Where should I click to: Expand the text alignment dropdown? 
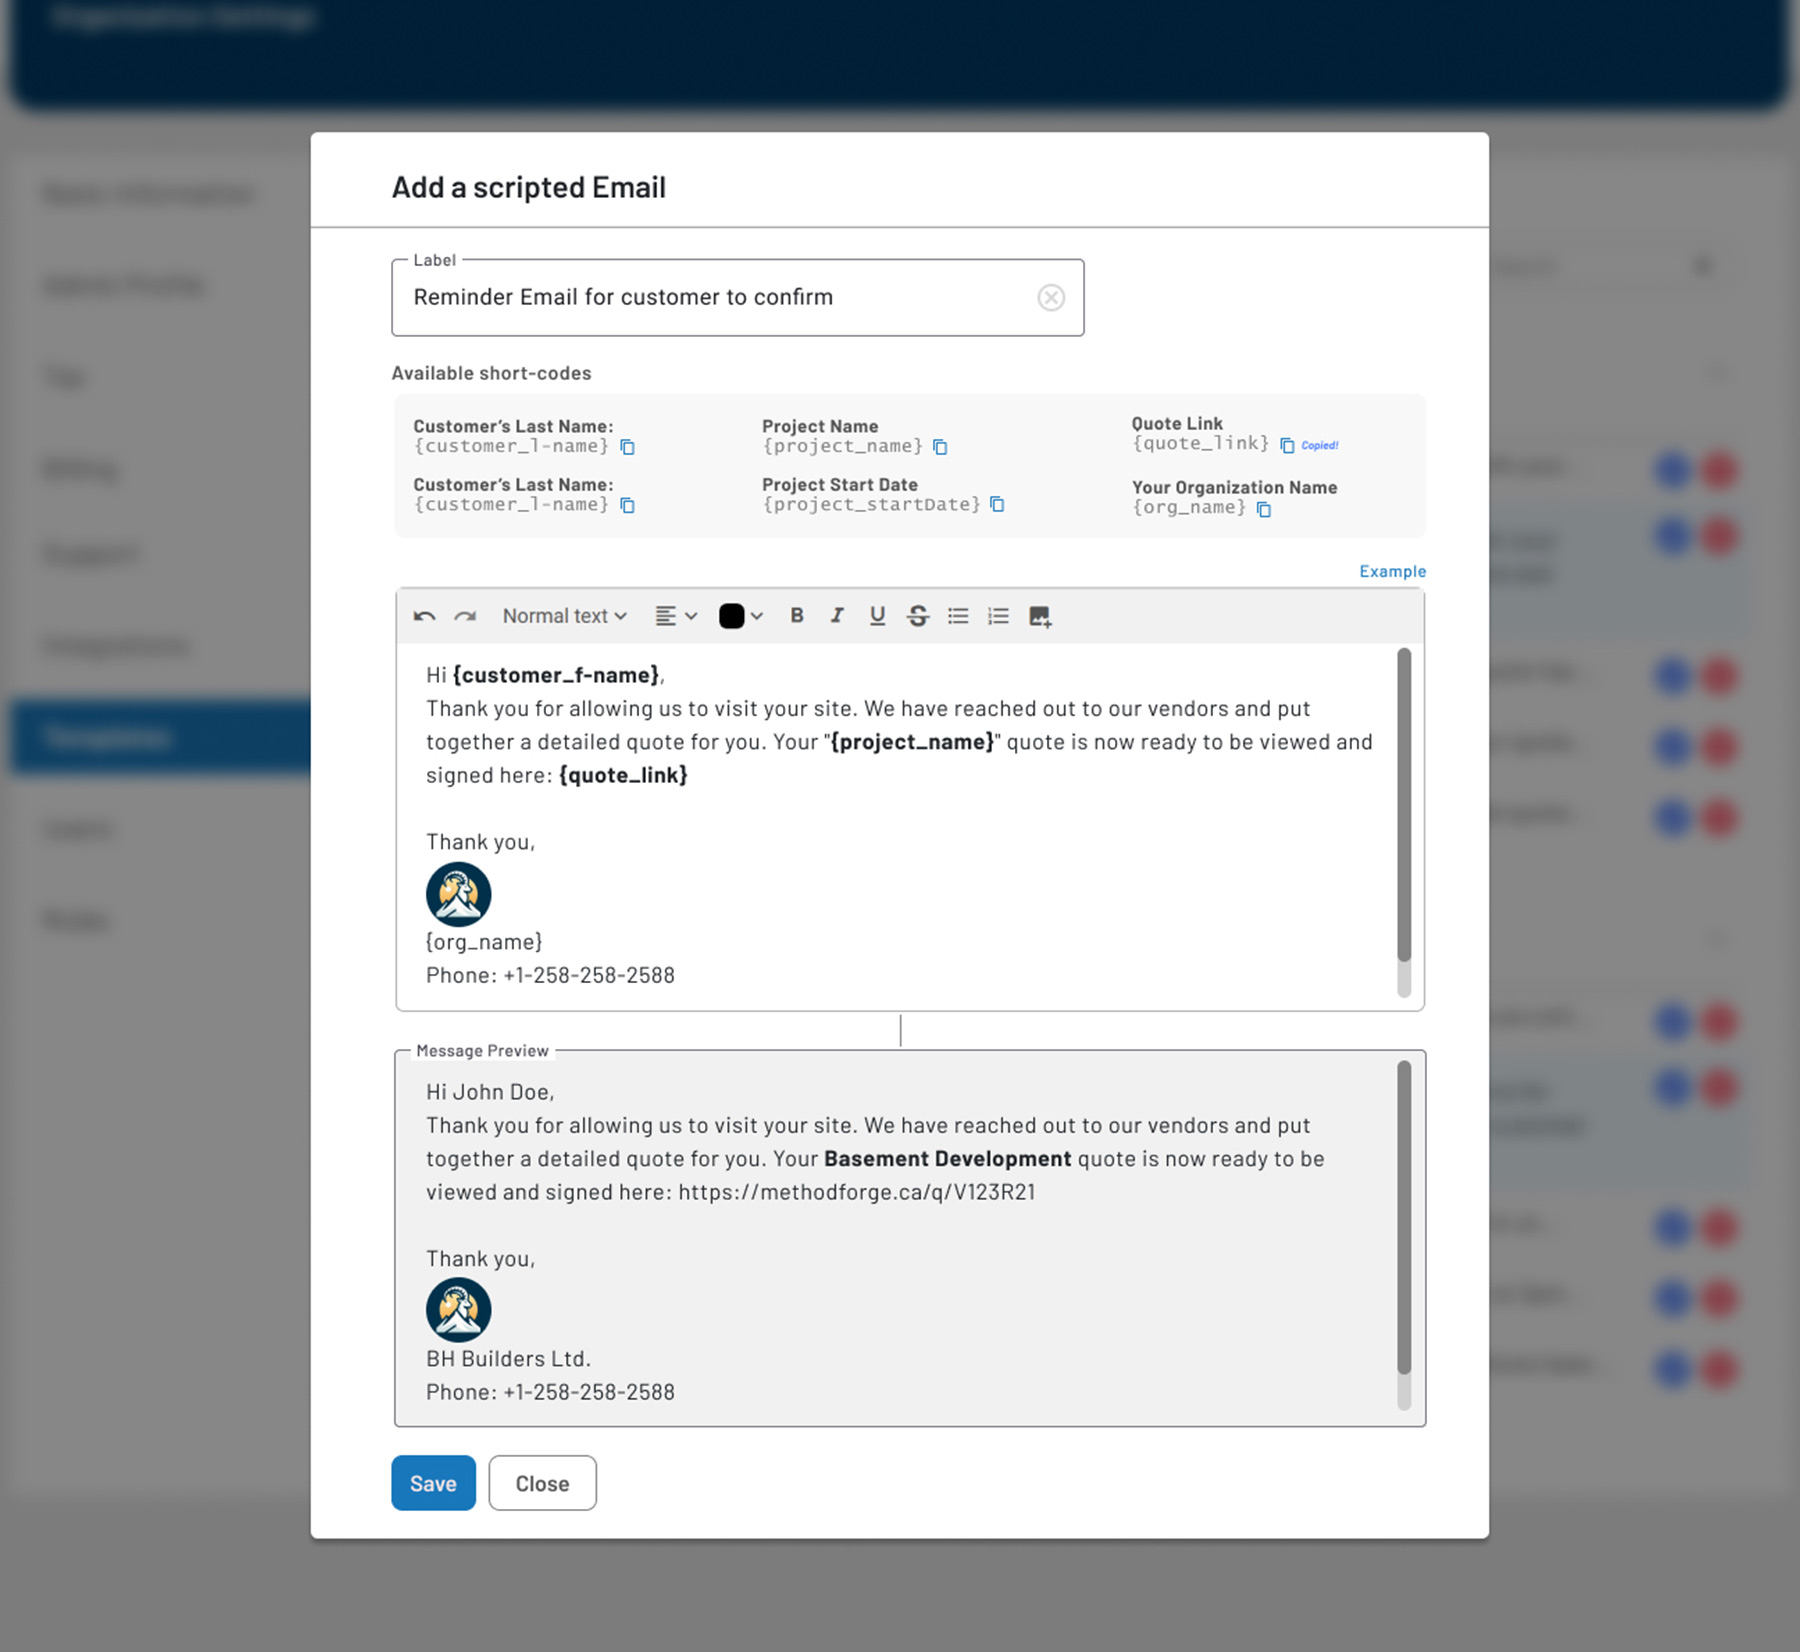(x=676, y=616)
